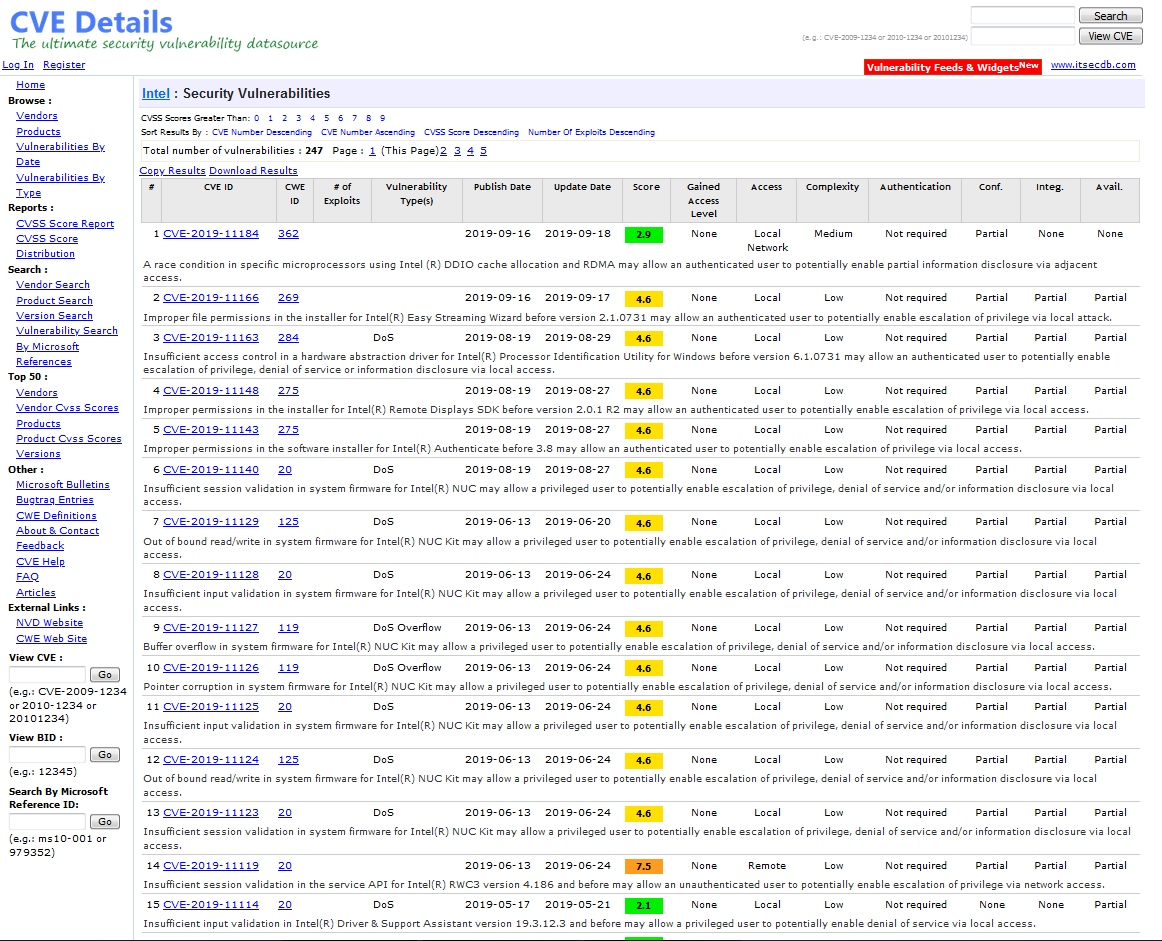The image size is (1162, 941).
Task: Open Vulnerabilities By Type link
Action: 61,184
